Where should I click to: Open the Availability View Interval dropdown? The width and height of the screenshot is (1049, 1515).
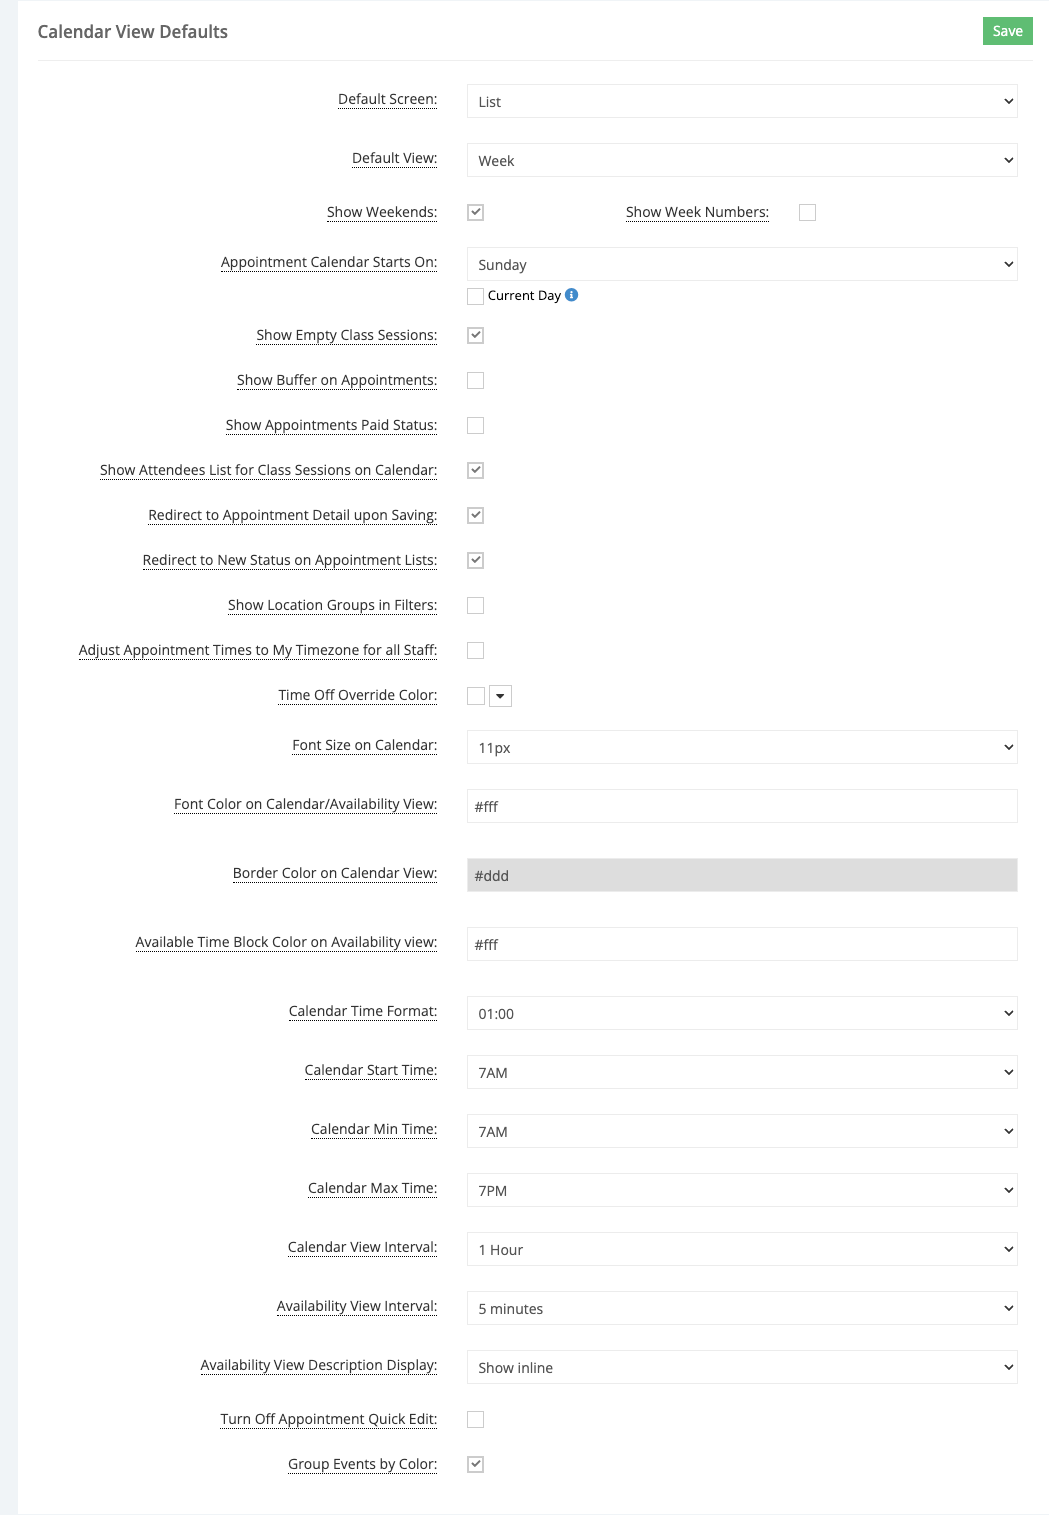point(740,1308)
